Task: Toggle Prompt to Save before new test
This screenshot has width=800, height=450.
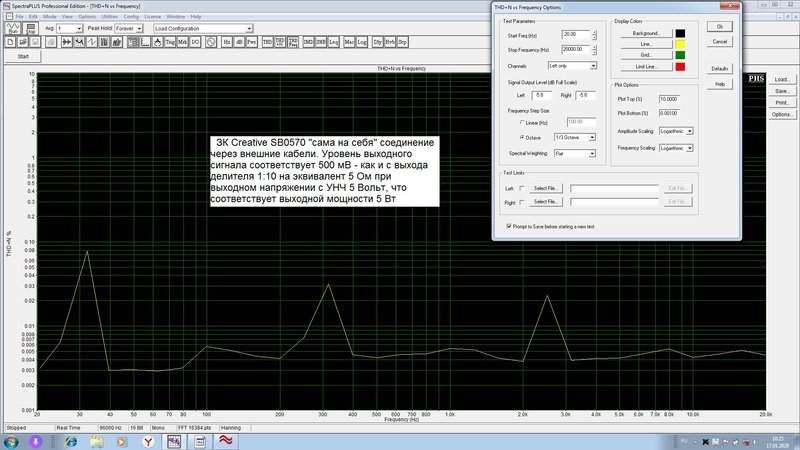Action: (509, 226)
